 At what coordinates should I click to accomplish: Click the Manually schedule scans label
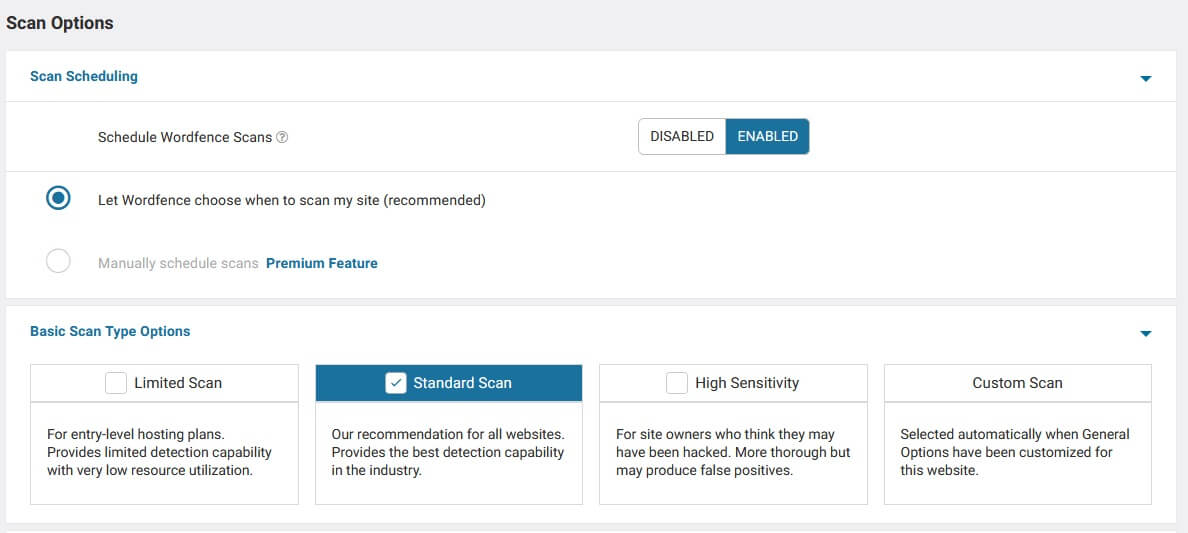(178, 264)
